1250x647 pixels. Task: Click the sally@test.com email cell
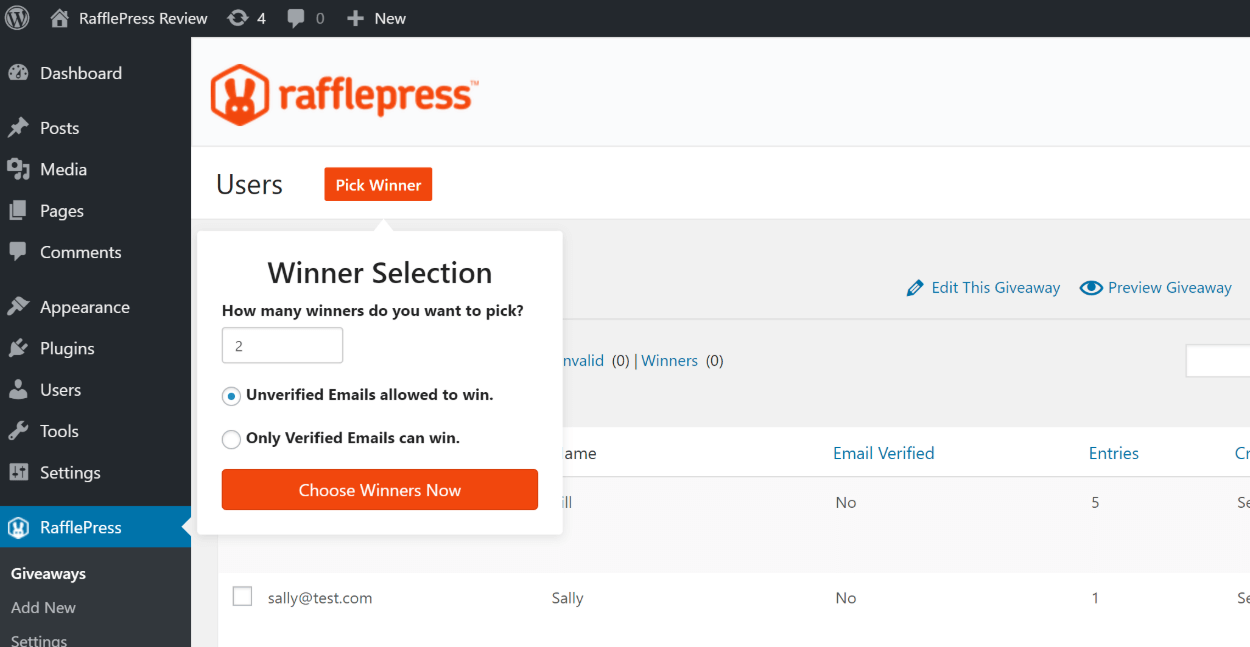click(x=320, y=598)
